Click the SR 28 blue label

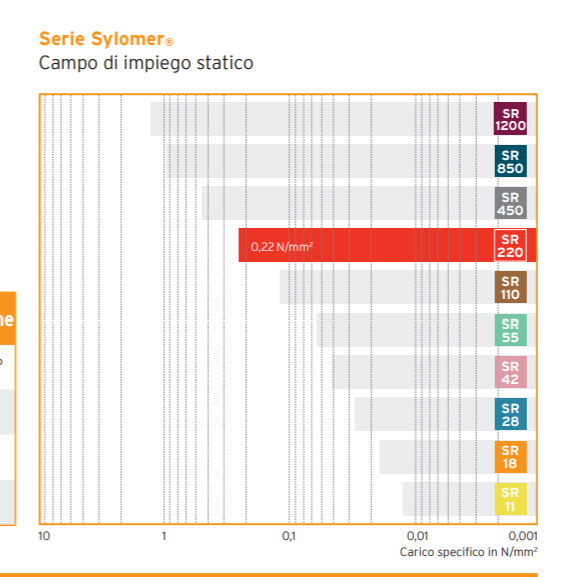(x=510, y=414)
